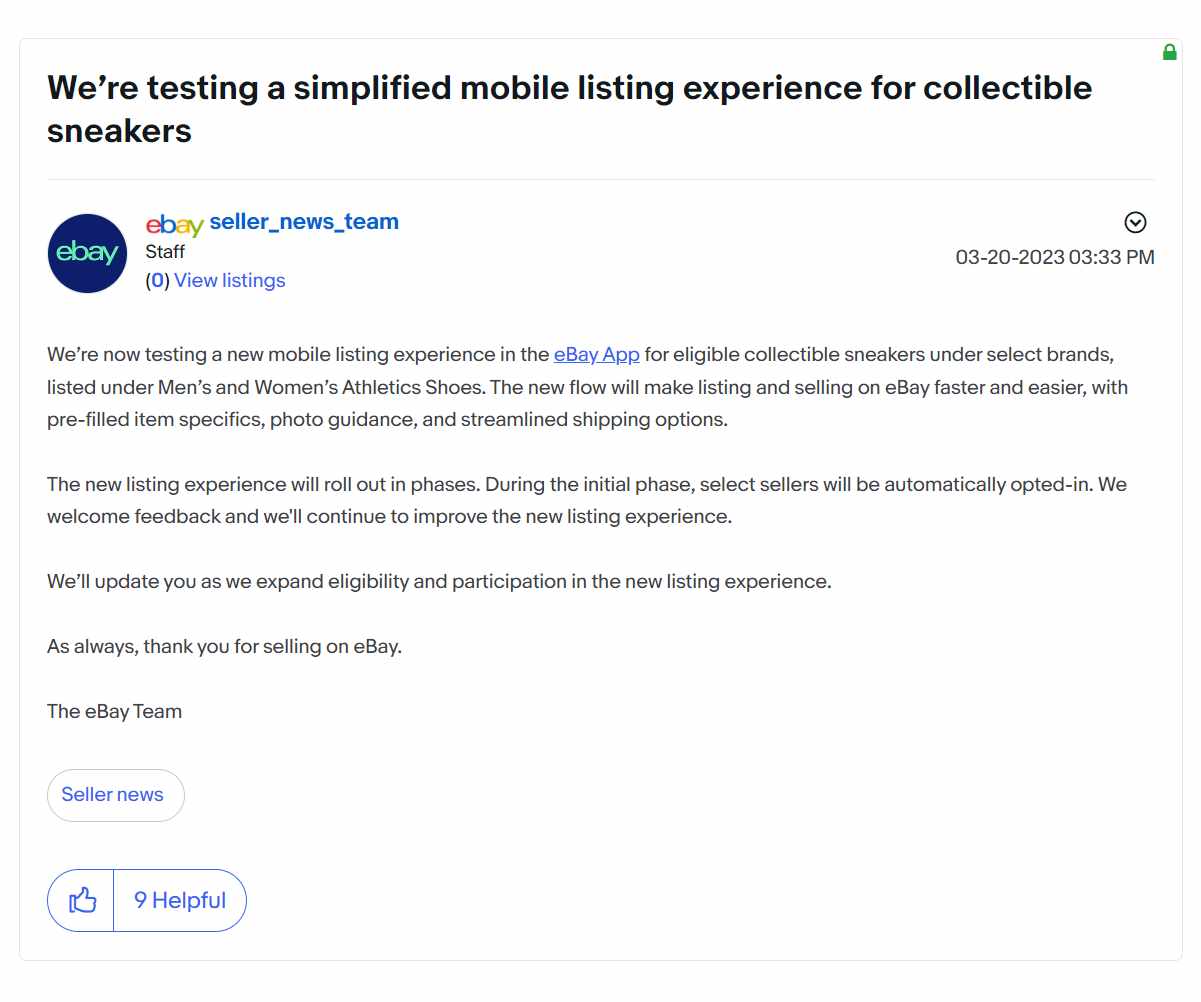Click the first paragraph's 'pre-filled item specifics' line
This screenshot has height=1002, width=1201.
pos(388,419)
